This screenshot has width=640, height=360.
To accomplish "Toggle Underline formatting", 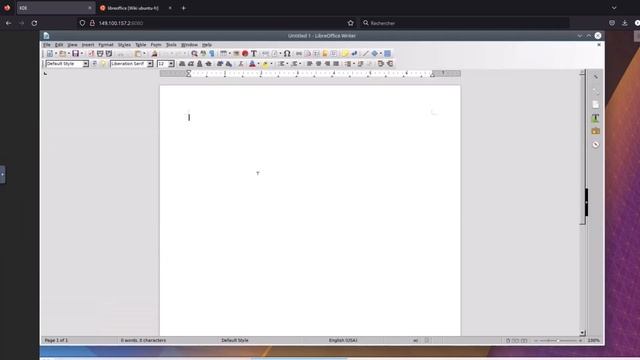I will [x=200, y=64].
